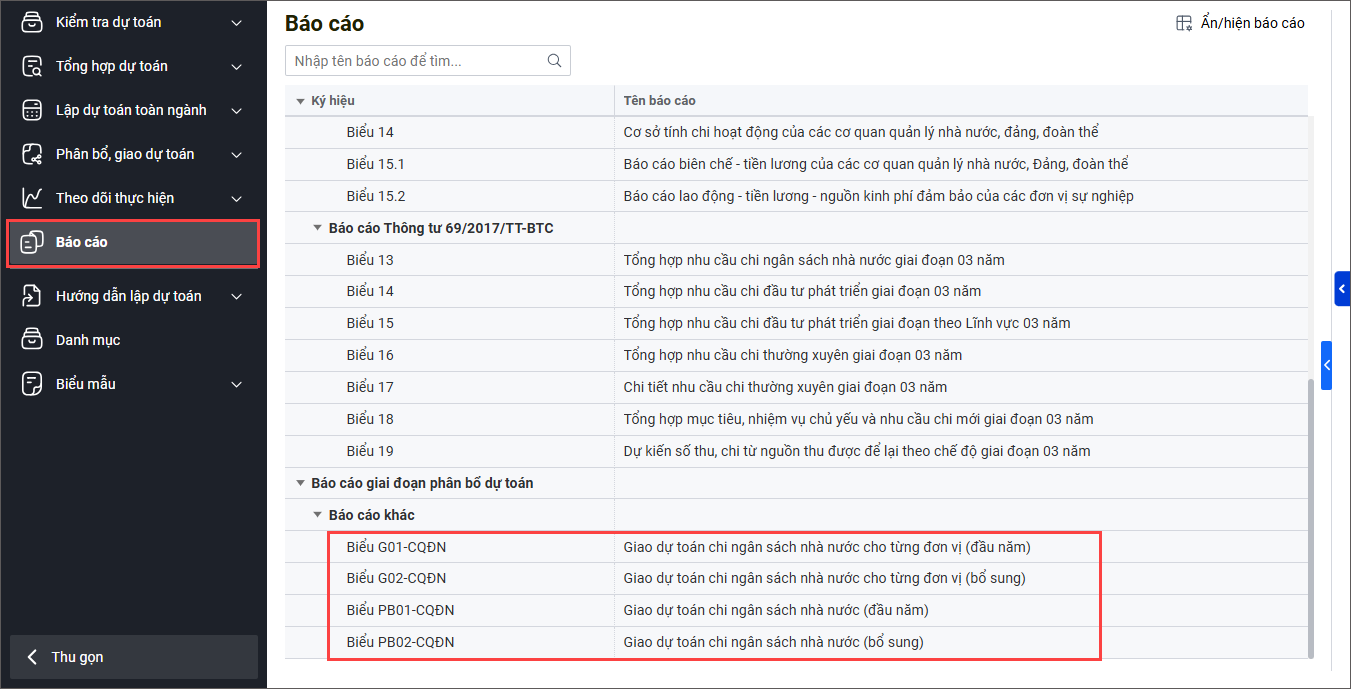Collapse the Báo cáo khác group
The width and height of the screenshot is (1351, 689).
coord(318,515)
